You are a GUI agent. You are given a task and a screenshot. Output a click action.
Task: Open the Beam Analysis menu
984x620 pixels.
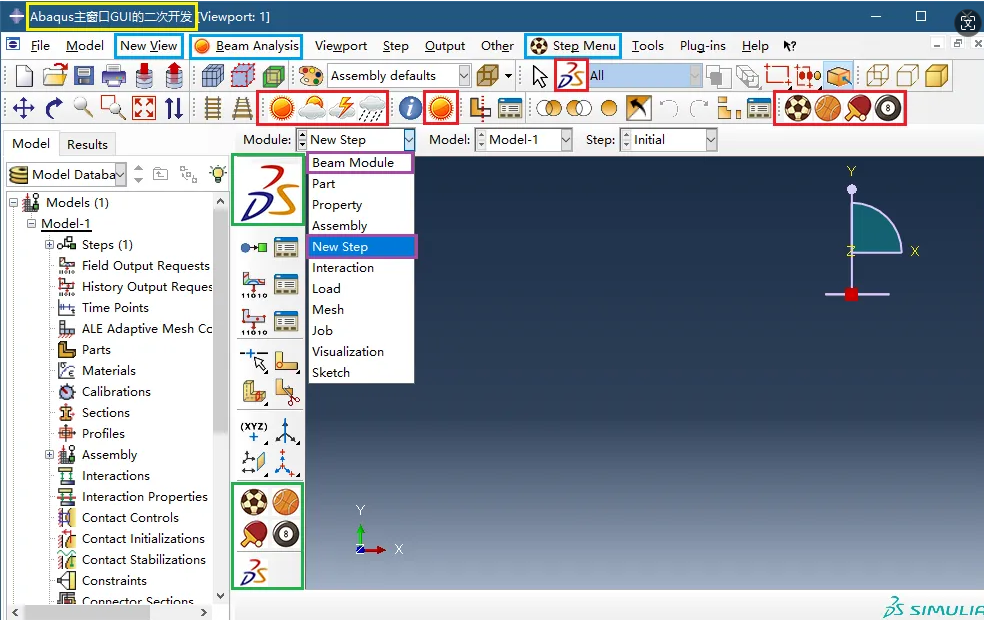[x=247, y=46]
